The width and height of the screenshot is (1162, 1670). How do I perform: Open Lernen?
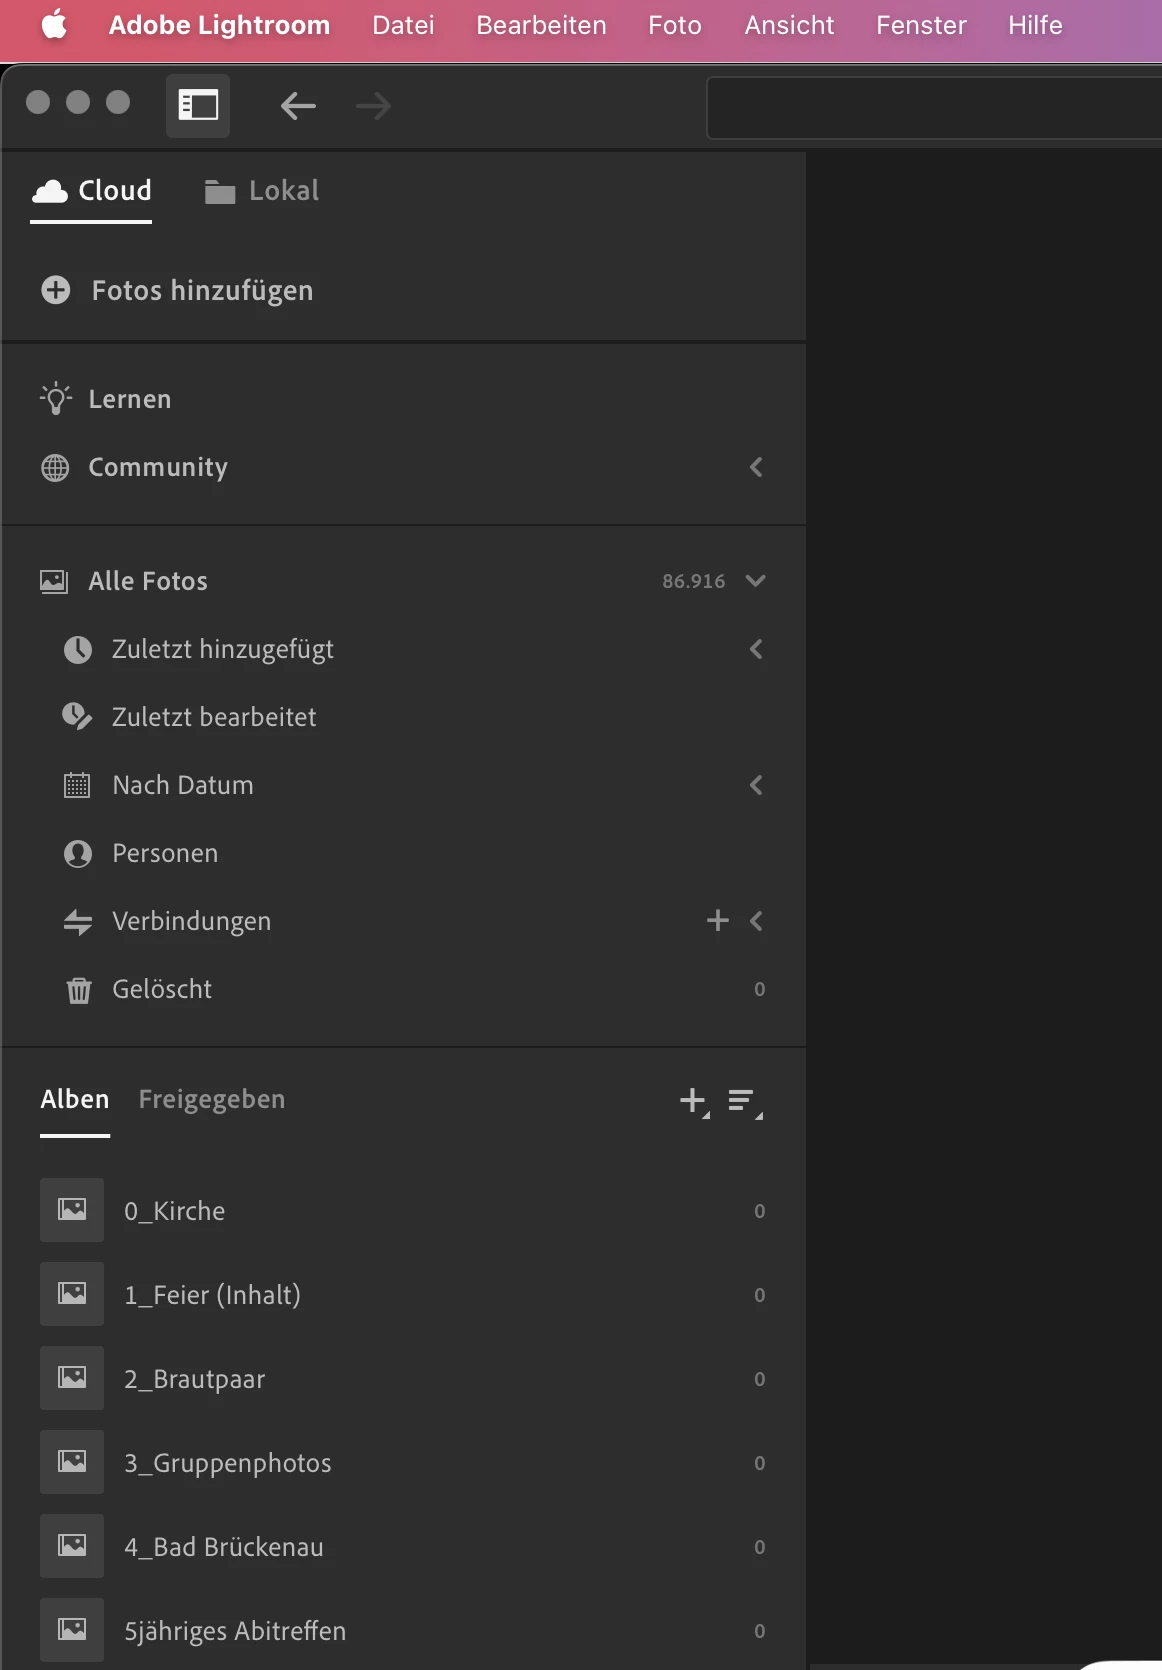pyautogui.click(x=130, y=399)
